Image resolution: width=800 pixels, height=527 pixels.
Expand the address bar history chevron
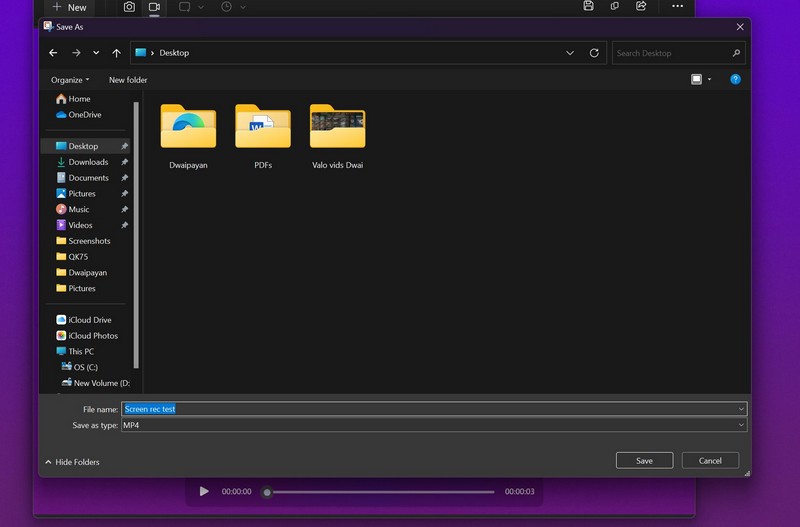pos(570,53)
